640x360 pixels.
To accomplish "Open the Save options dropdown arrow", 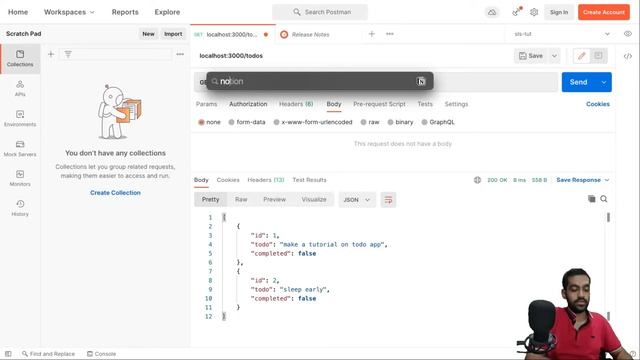I will (x=554, y=56).
